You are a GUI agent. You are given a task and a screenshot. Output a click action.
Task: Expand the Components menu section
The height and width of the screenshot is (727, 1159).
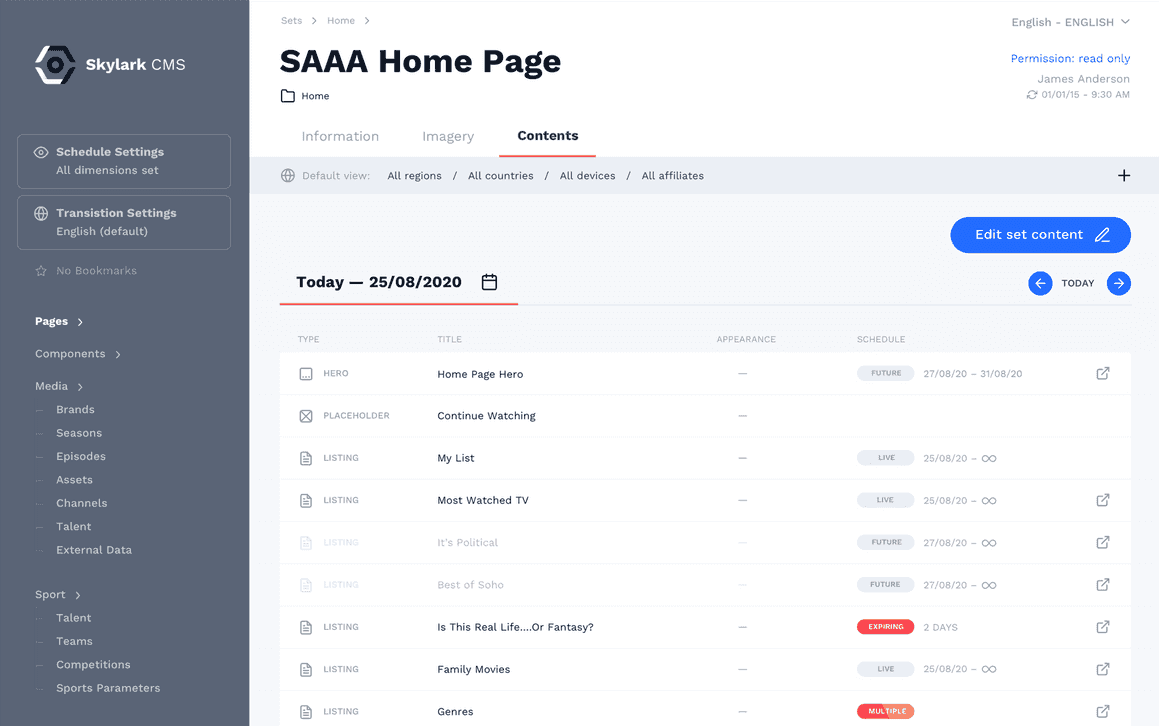[x=78, y=354]
